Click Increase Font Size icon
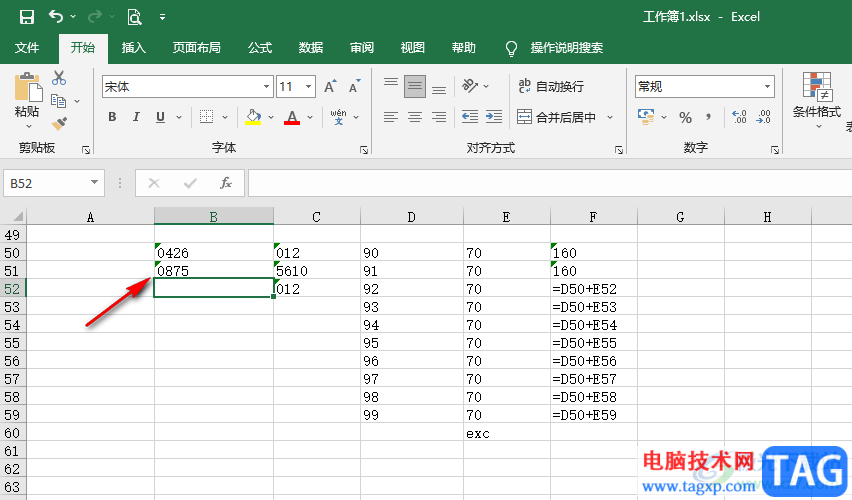Screen dimensions: 852x500 [x=330, y=86]
